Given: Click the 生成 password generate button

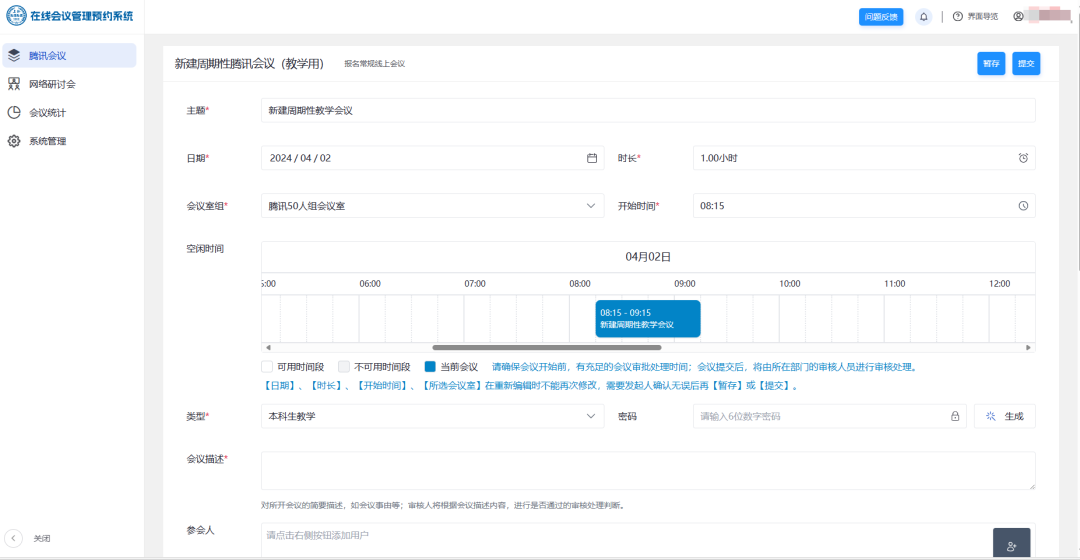Looking at the screenshot, I should (1004, 416).
